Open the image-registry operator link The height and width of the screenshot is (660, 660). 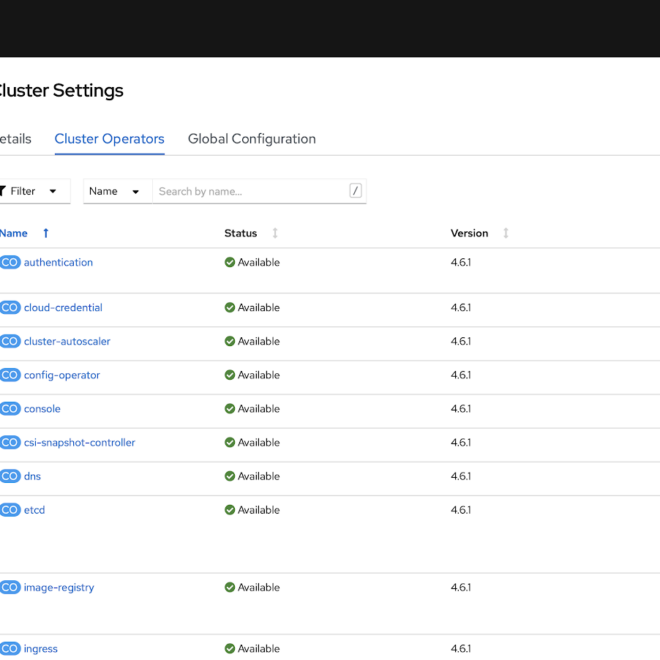pyautogui.click(x=59, y=587)
